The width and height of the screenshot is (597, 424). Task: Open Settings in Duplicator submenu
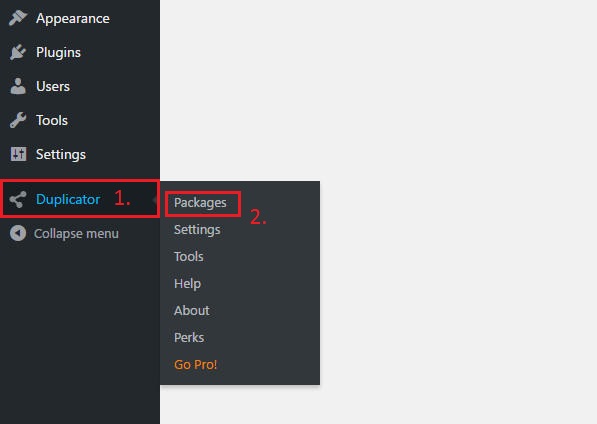coord(197,230)
